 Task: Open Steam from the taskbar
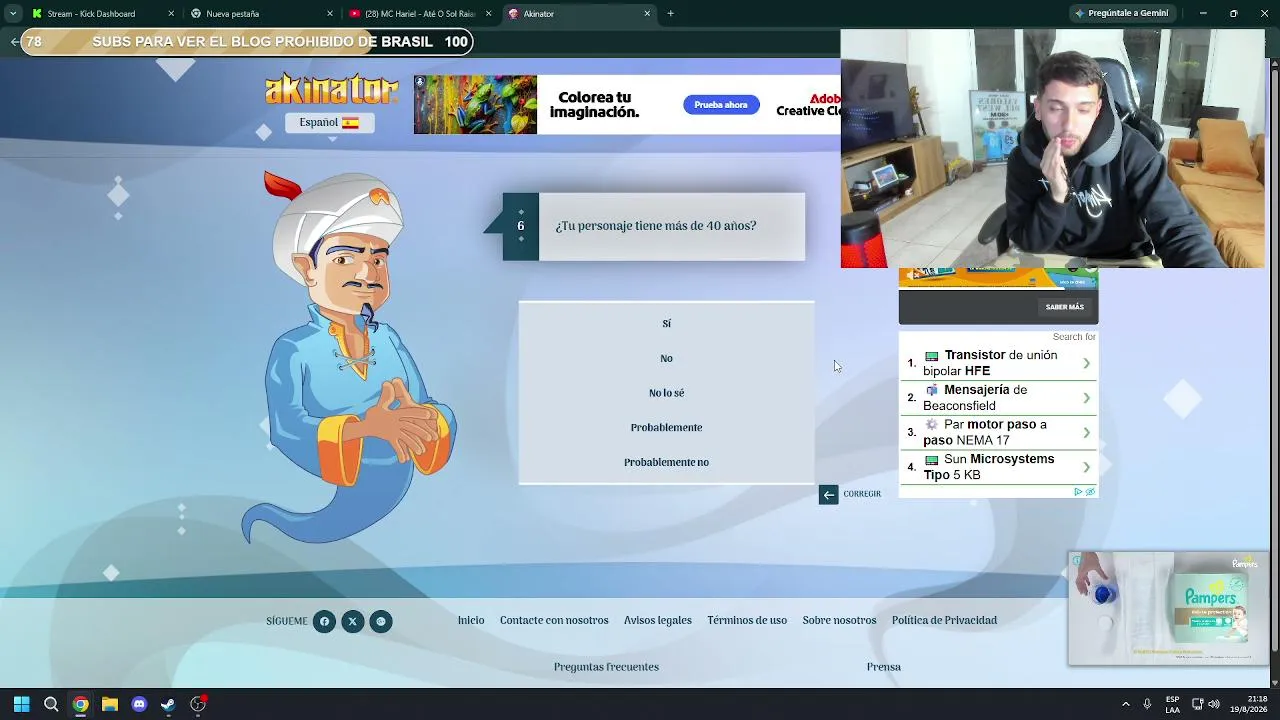(x=168, y=704)
